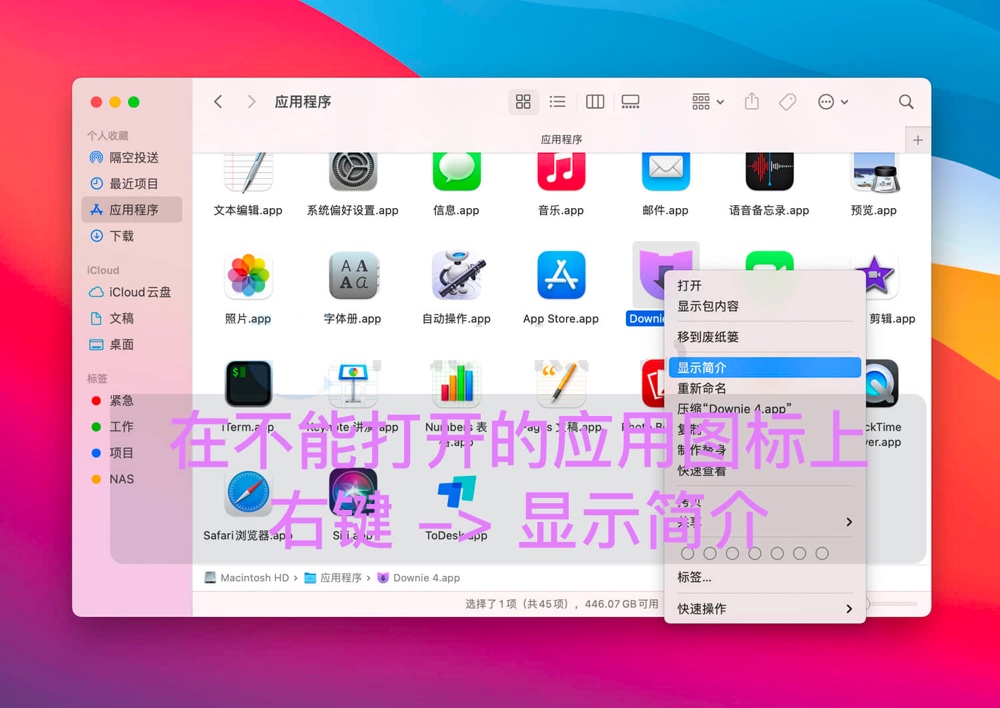1000x708 pixels.
Task: Choose 显示包内容 in the context menu
Action: coord(765,306)
